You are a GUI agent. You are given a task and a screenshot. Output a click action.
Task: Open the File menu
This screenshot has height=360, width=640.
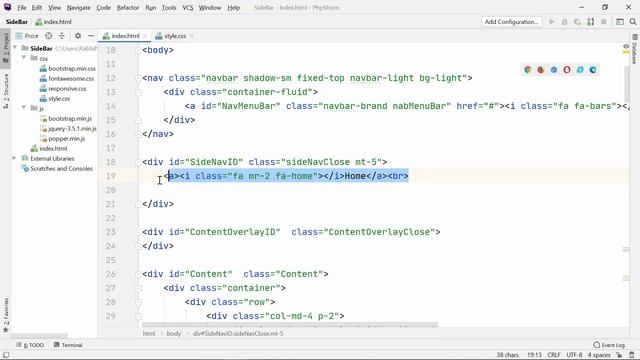pos(22,7)
